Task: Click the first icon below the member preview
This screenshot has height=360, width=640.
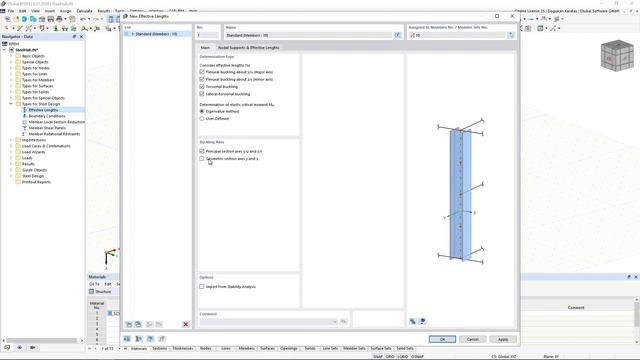Action: (x=413, y=321)
